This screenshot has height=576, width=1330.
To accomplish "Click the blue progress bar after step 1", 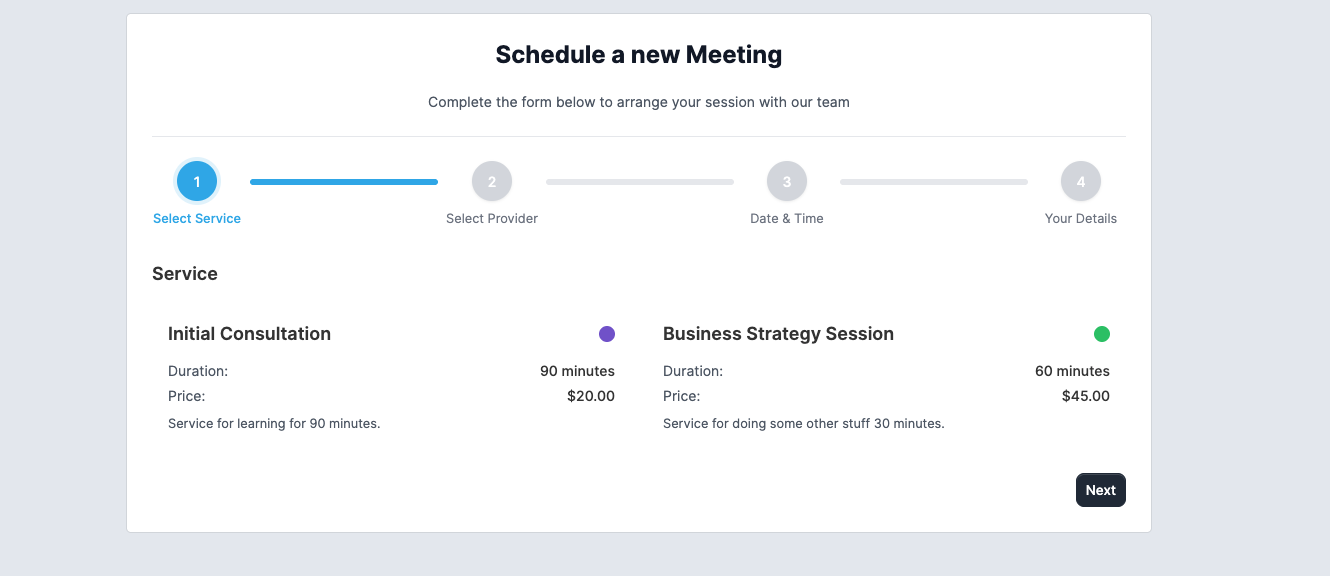I will 344,182.
